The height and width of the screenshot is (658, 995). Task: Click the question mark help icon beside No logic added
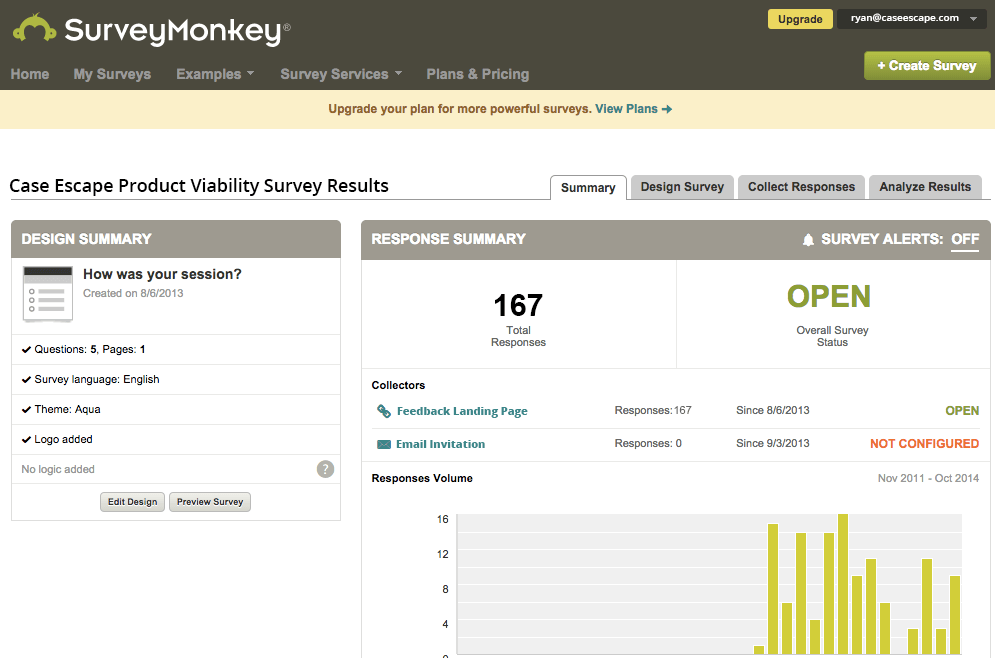[x=325, y=469]
